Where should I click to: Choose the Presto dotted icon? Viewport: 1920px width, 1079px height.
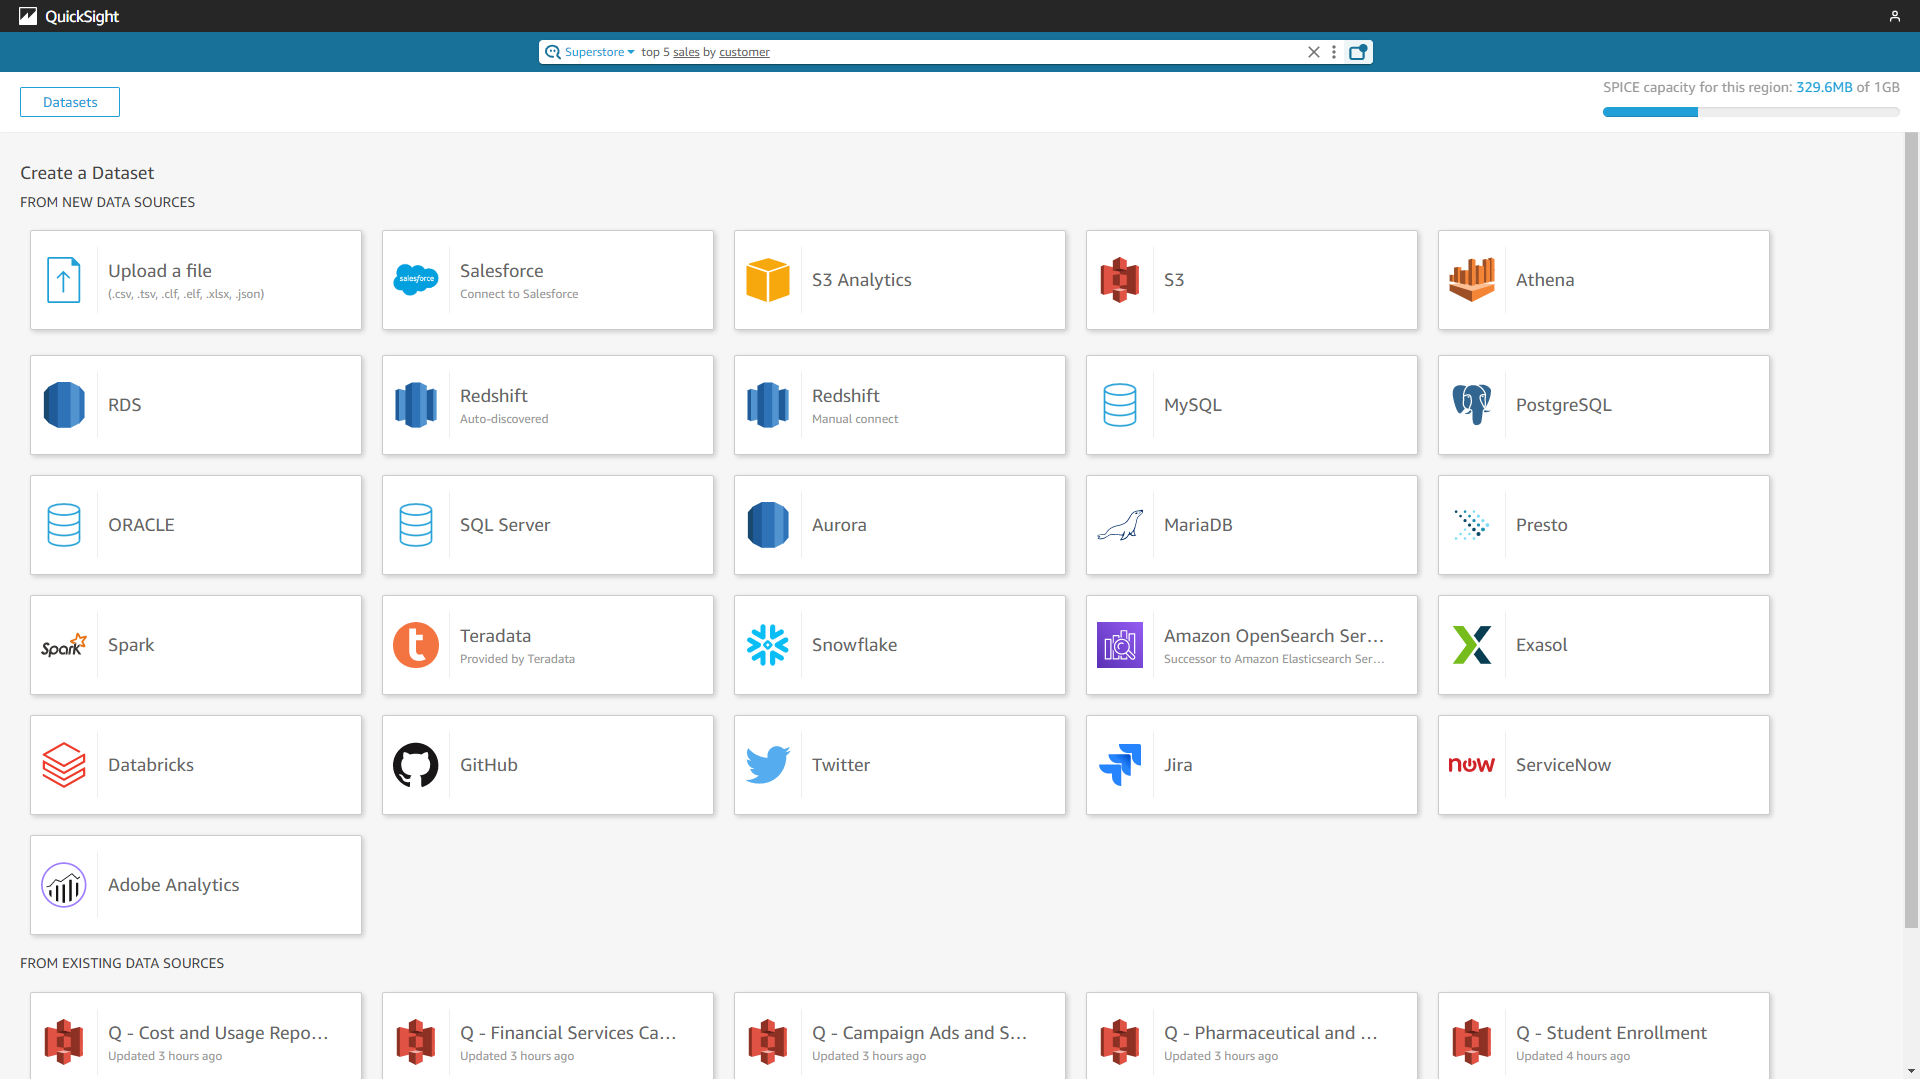[x=1472, y=525]
